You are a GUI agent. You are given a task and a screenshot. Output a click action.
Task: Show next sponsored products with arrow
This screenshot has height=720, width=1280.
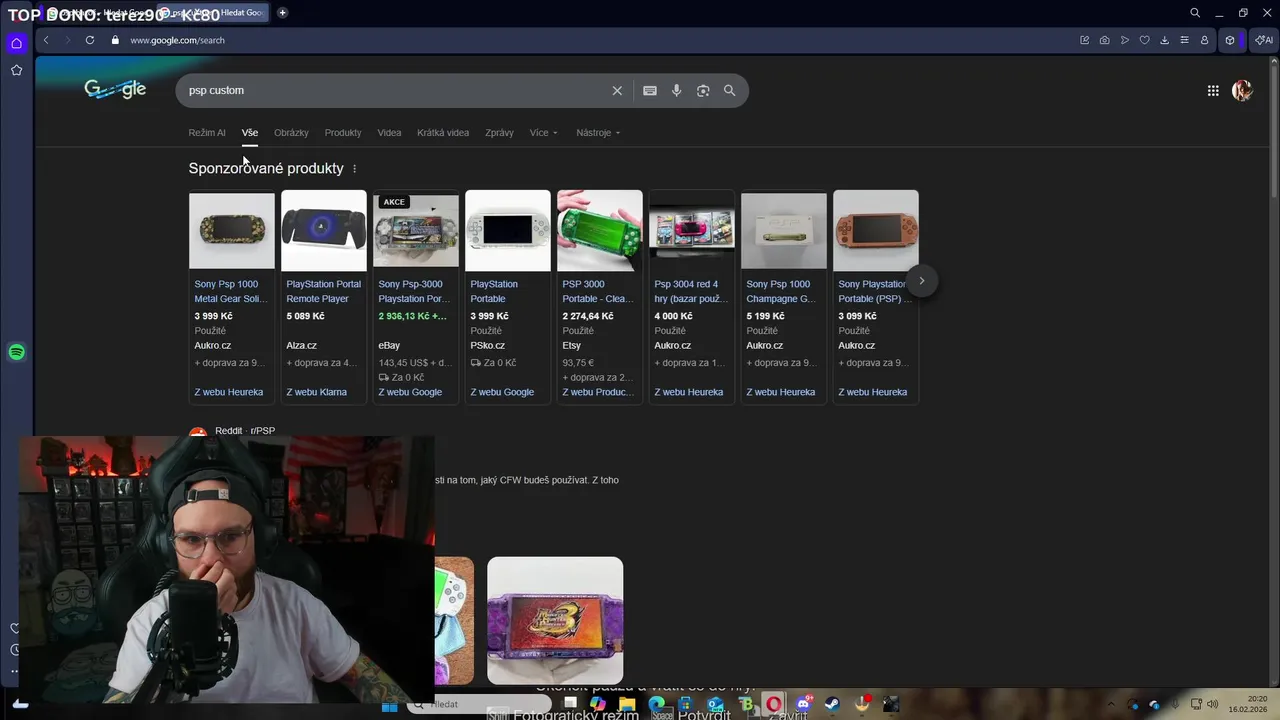tap(922, 280)
